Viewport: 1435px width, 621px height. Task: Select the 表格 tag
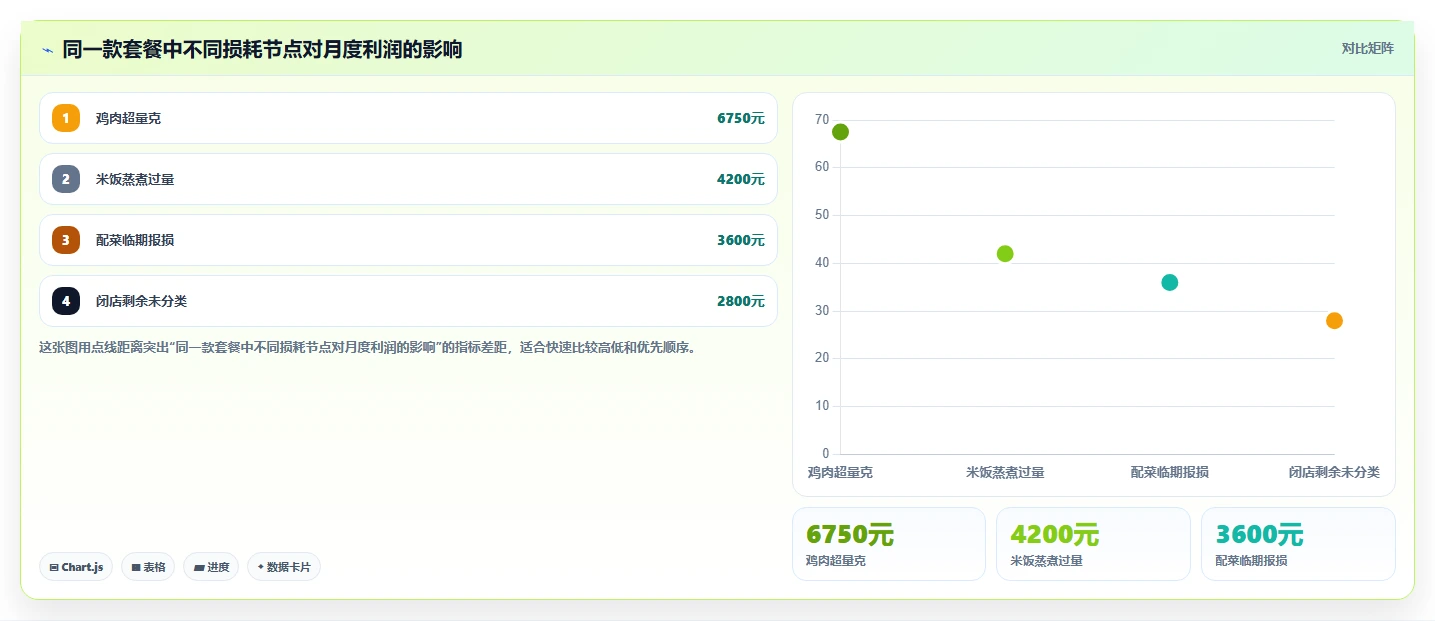click(x=148, y=567)
